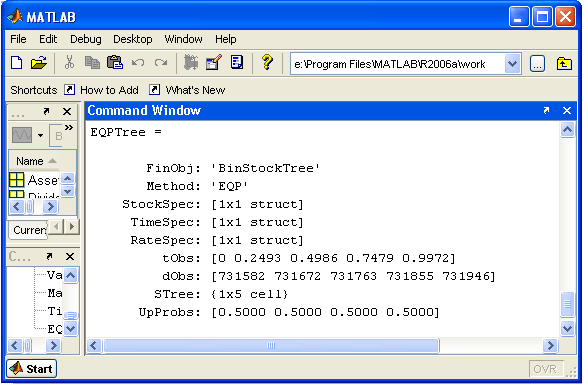Expand the plot type dropdown arrow
The image size is (584, 385).
click(40, 136)
